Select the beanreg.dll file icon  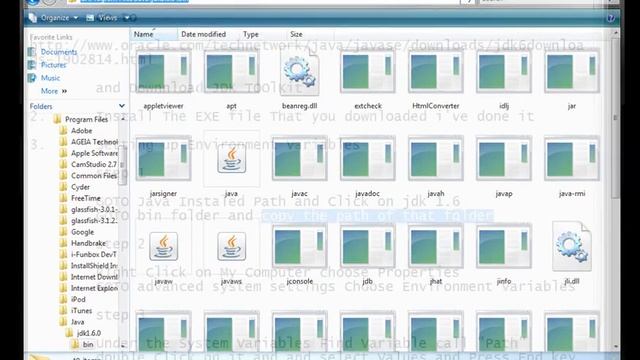coord(300,72)
